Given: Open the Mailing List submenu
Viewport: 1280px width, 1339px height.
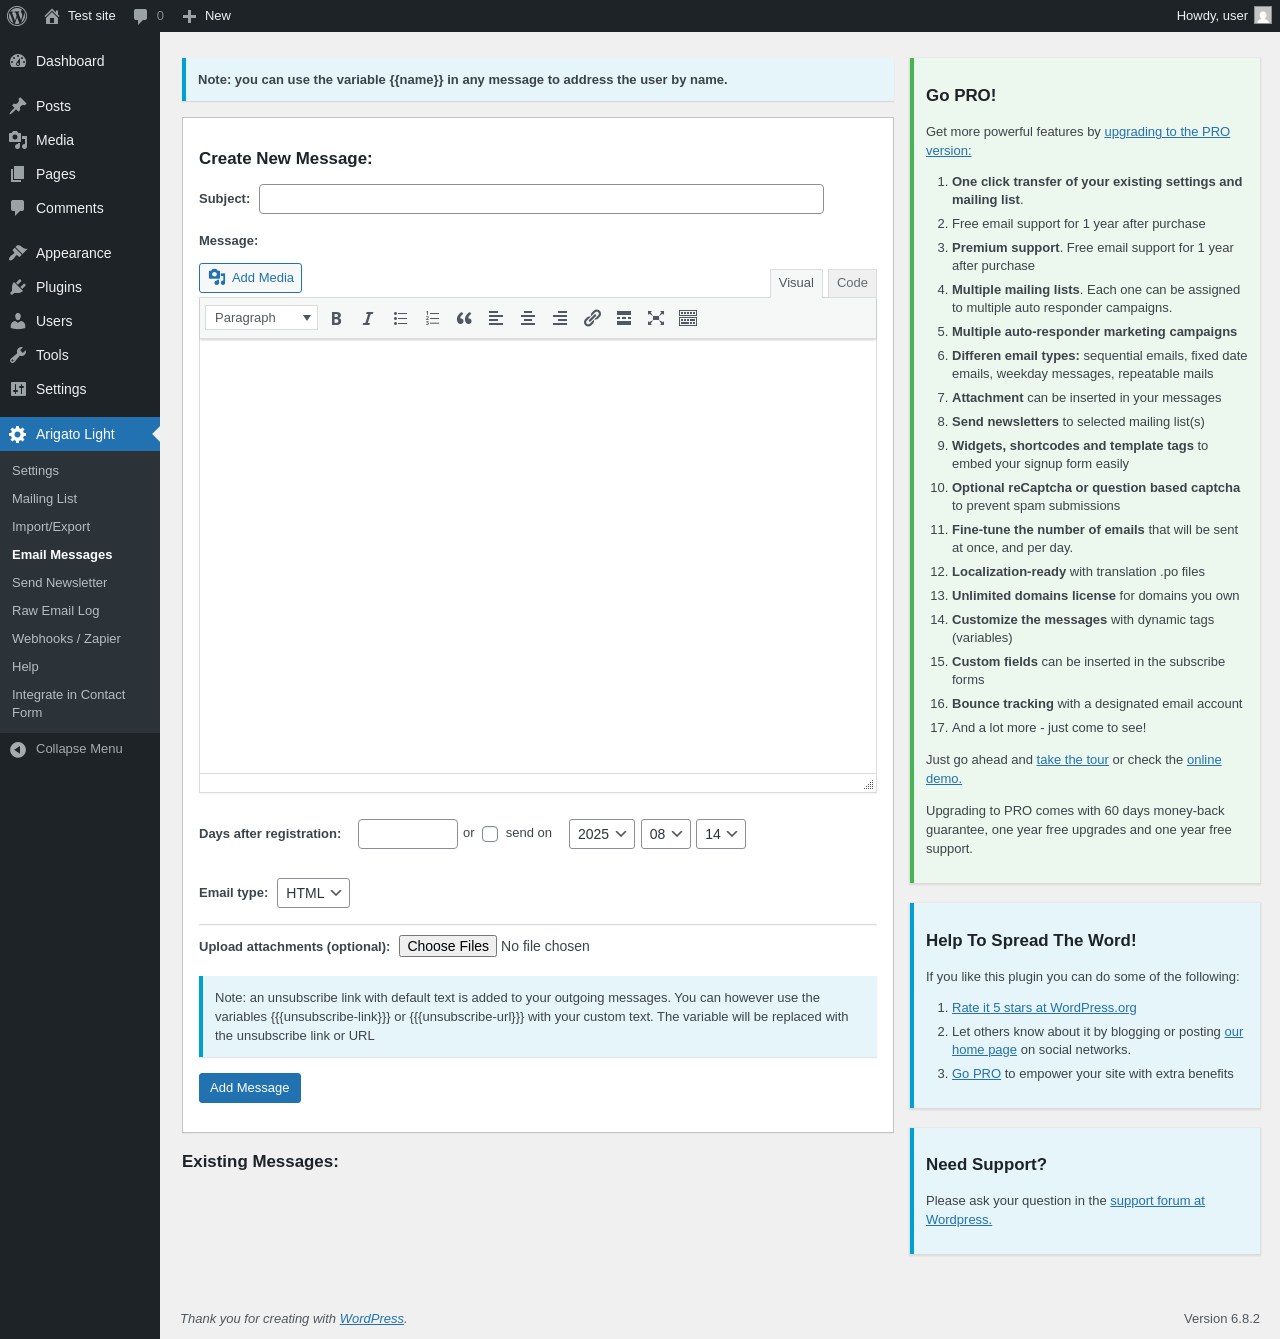Looking at the screenshot, I should [80, 499].
